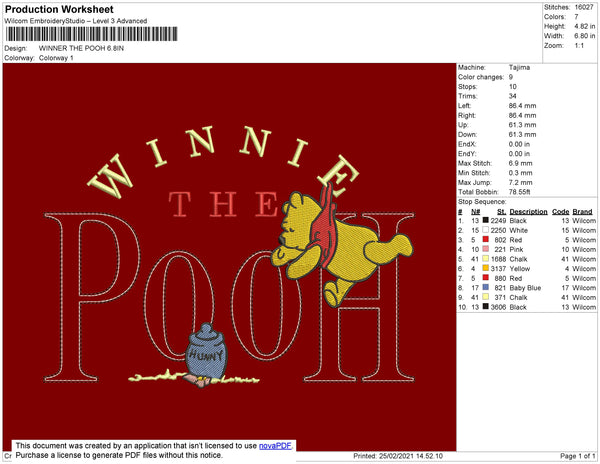The image size is (600, 464).
Task: Click the 'St.' column header
Action: [x=502, y=212]
